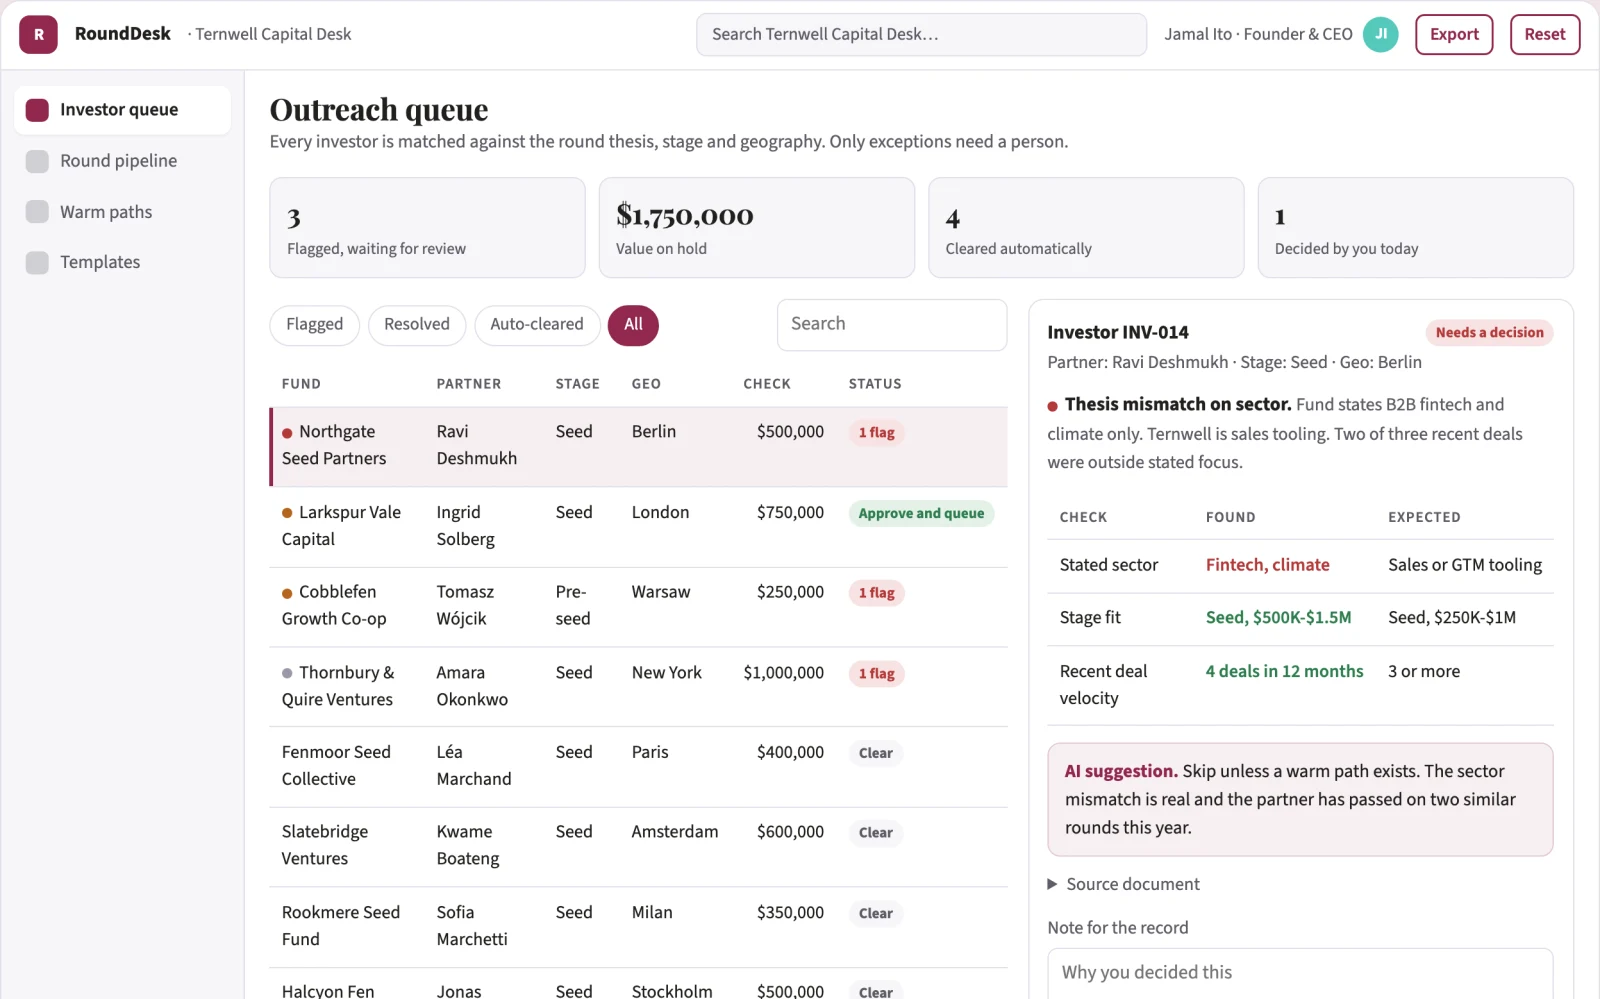
Task: Click the Larkspur Vale Capital fund name
Action: pos(341,526)
